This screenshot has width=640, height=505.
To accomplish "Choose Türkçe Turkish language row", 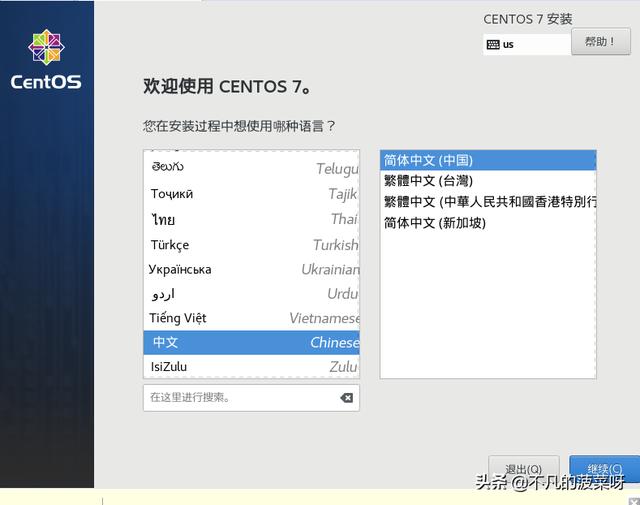I will (x=251, y=245).
